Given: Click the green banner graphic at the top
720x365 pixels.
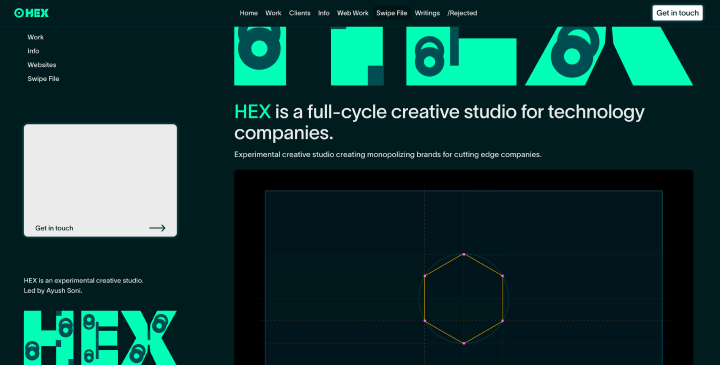Looking at the screenshot, I should (x=463, y=56).
